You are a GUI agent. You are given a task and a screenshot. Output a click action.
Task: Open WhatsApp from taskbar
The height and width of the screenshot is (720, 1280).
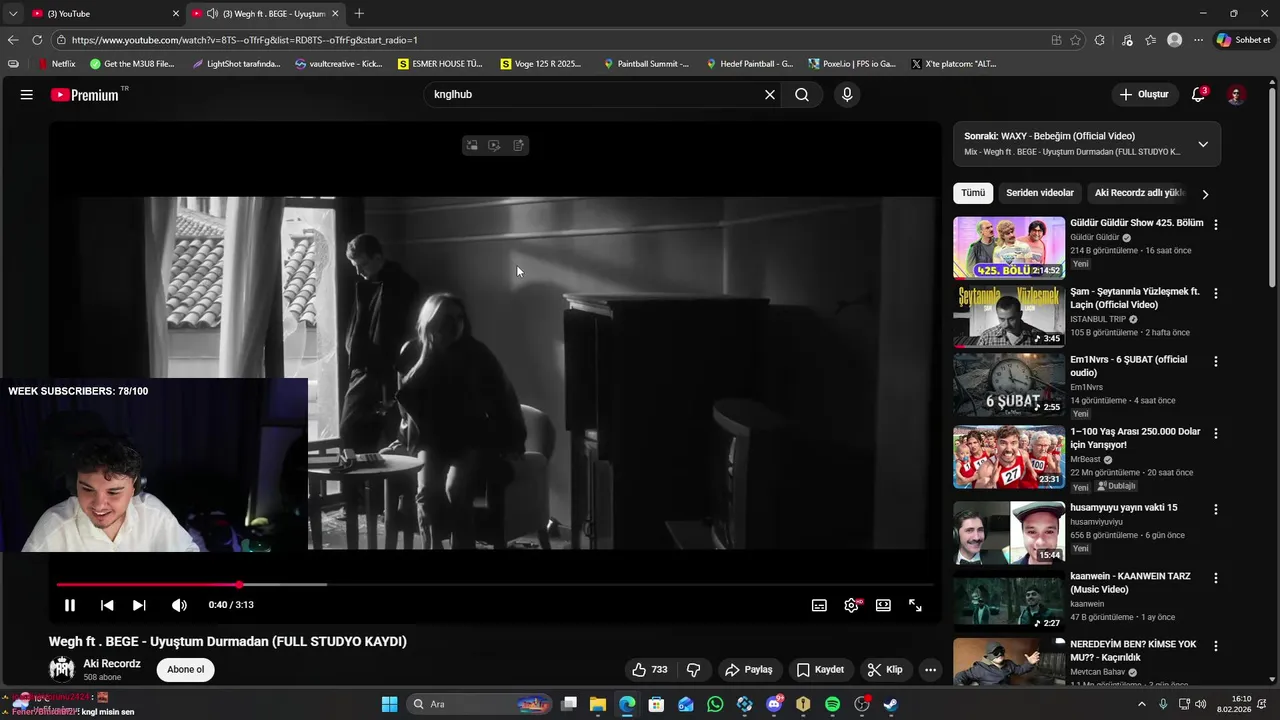point(715,705)
